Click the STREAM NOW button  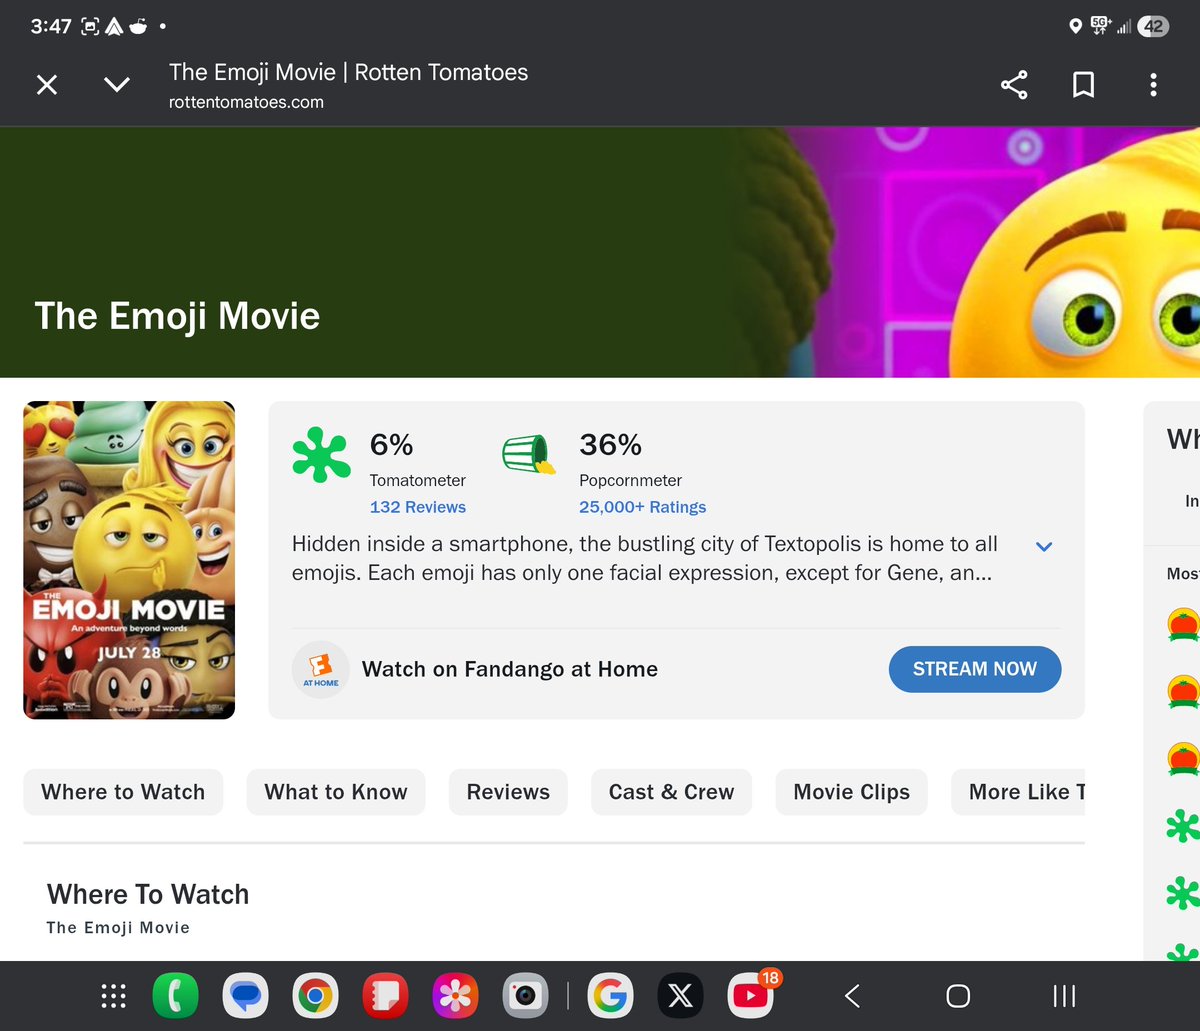point(975,669)
